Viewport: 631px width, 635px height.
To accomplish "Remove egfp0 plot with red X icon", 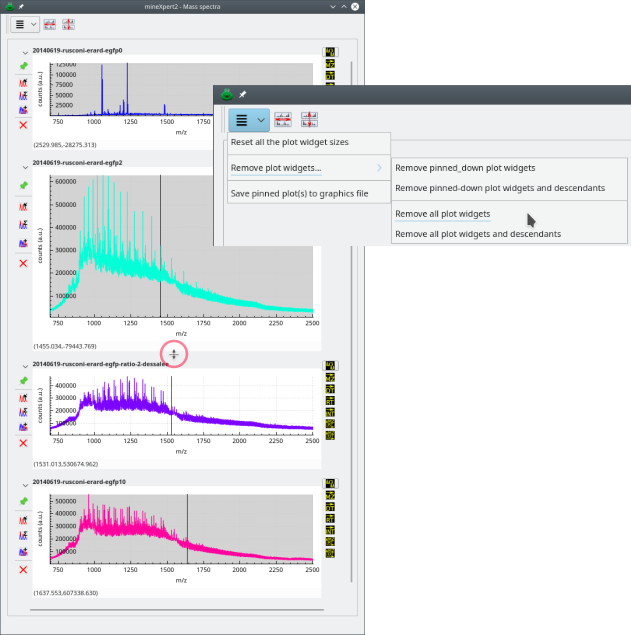I will (23, 125).
